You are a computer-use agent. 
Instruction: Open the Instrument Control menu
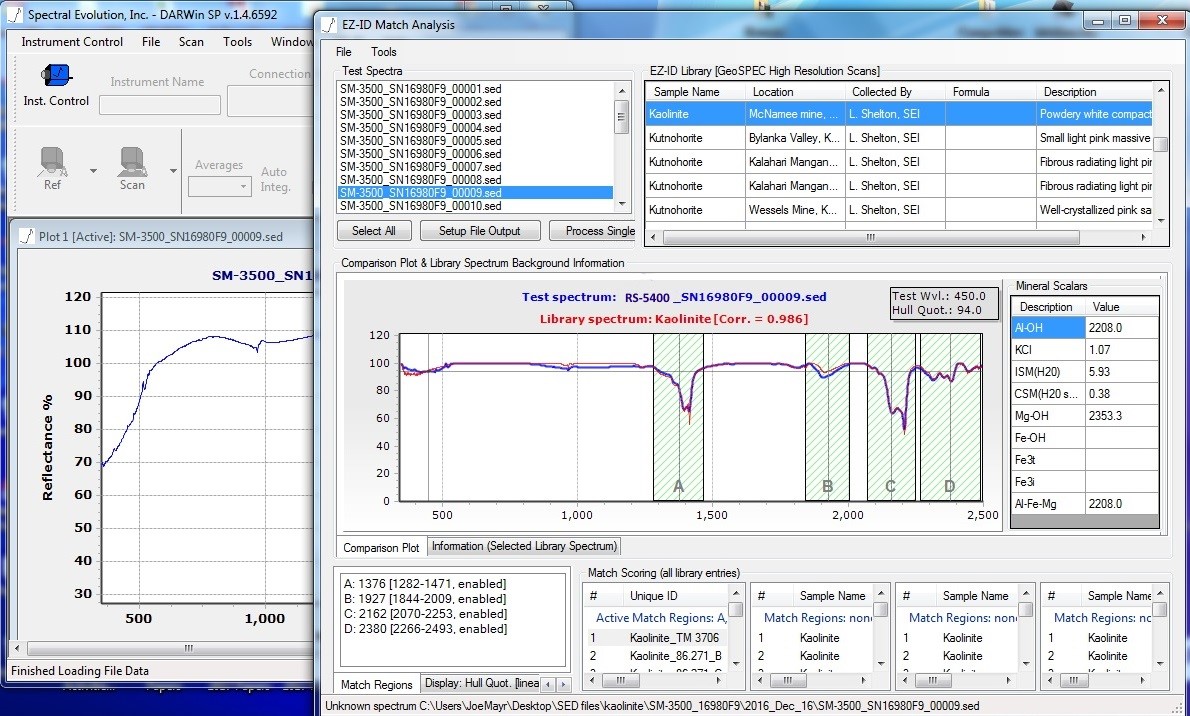pos(72,42)
